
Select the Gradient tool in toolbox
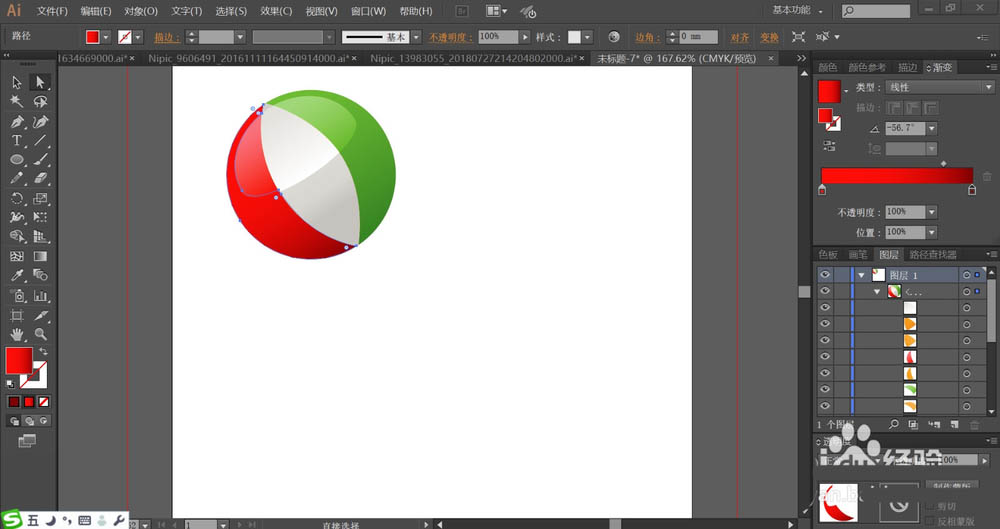pos(40,257)
